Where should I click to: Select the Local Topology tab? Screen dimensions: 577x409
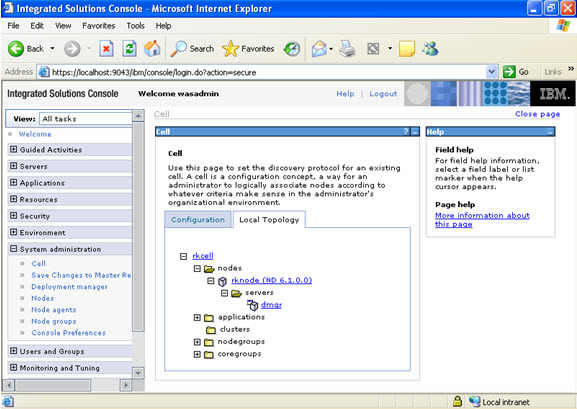pos(269,219)
